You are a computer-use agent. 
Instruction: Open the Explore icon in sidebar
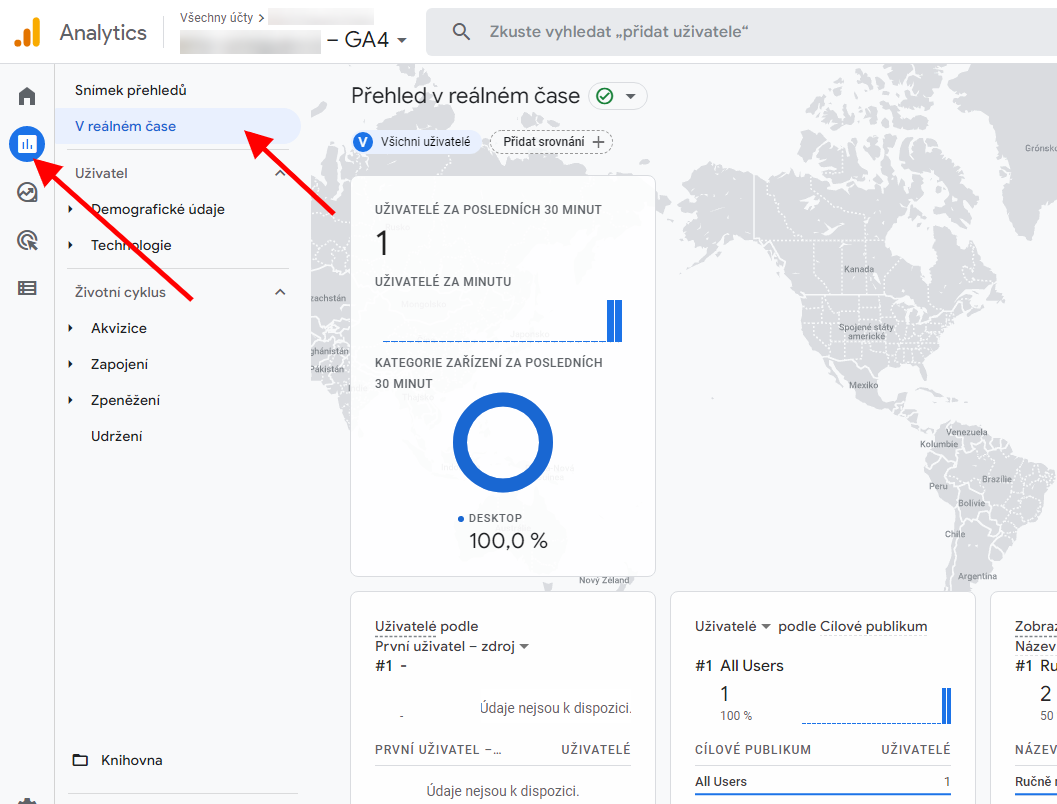(27, 192)
